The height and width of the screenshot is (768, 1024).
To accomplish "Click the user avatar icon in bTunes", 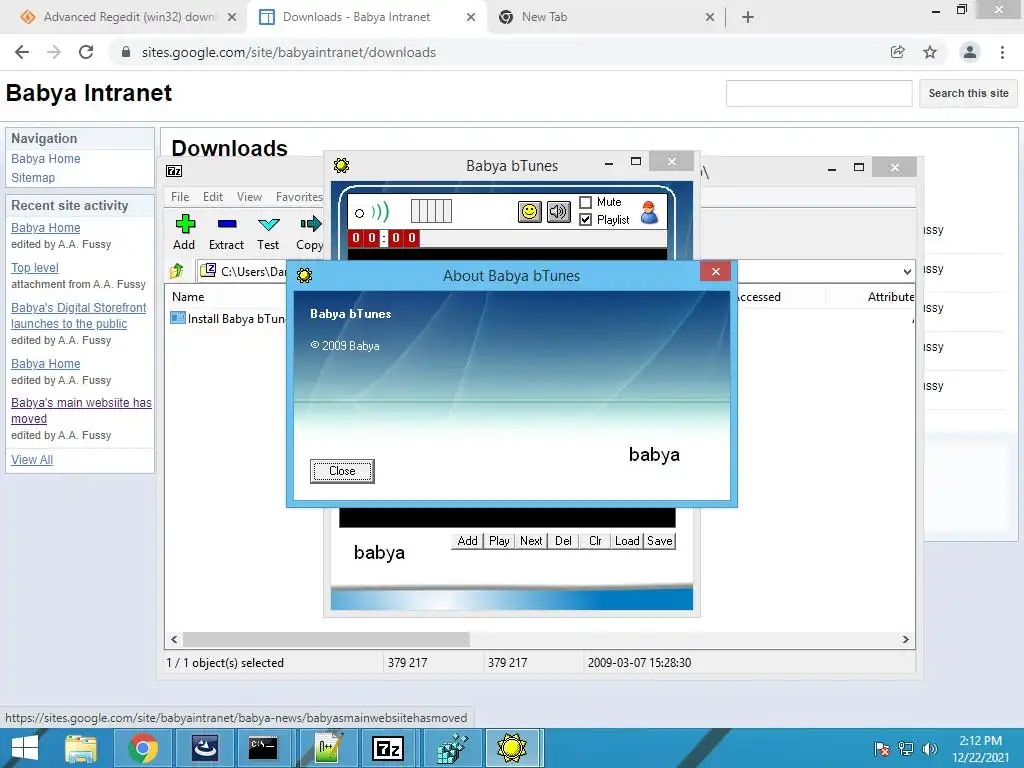I will point(649,212).
